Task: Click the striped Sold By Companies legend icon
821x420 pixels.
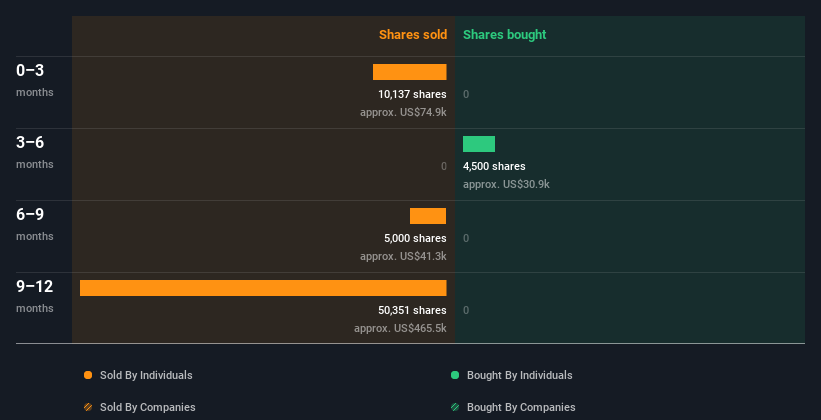Action: [x=88, y=407]
